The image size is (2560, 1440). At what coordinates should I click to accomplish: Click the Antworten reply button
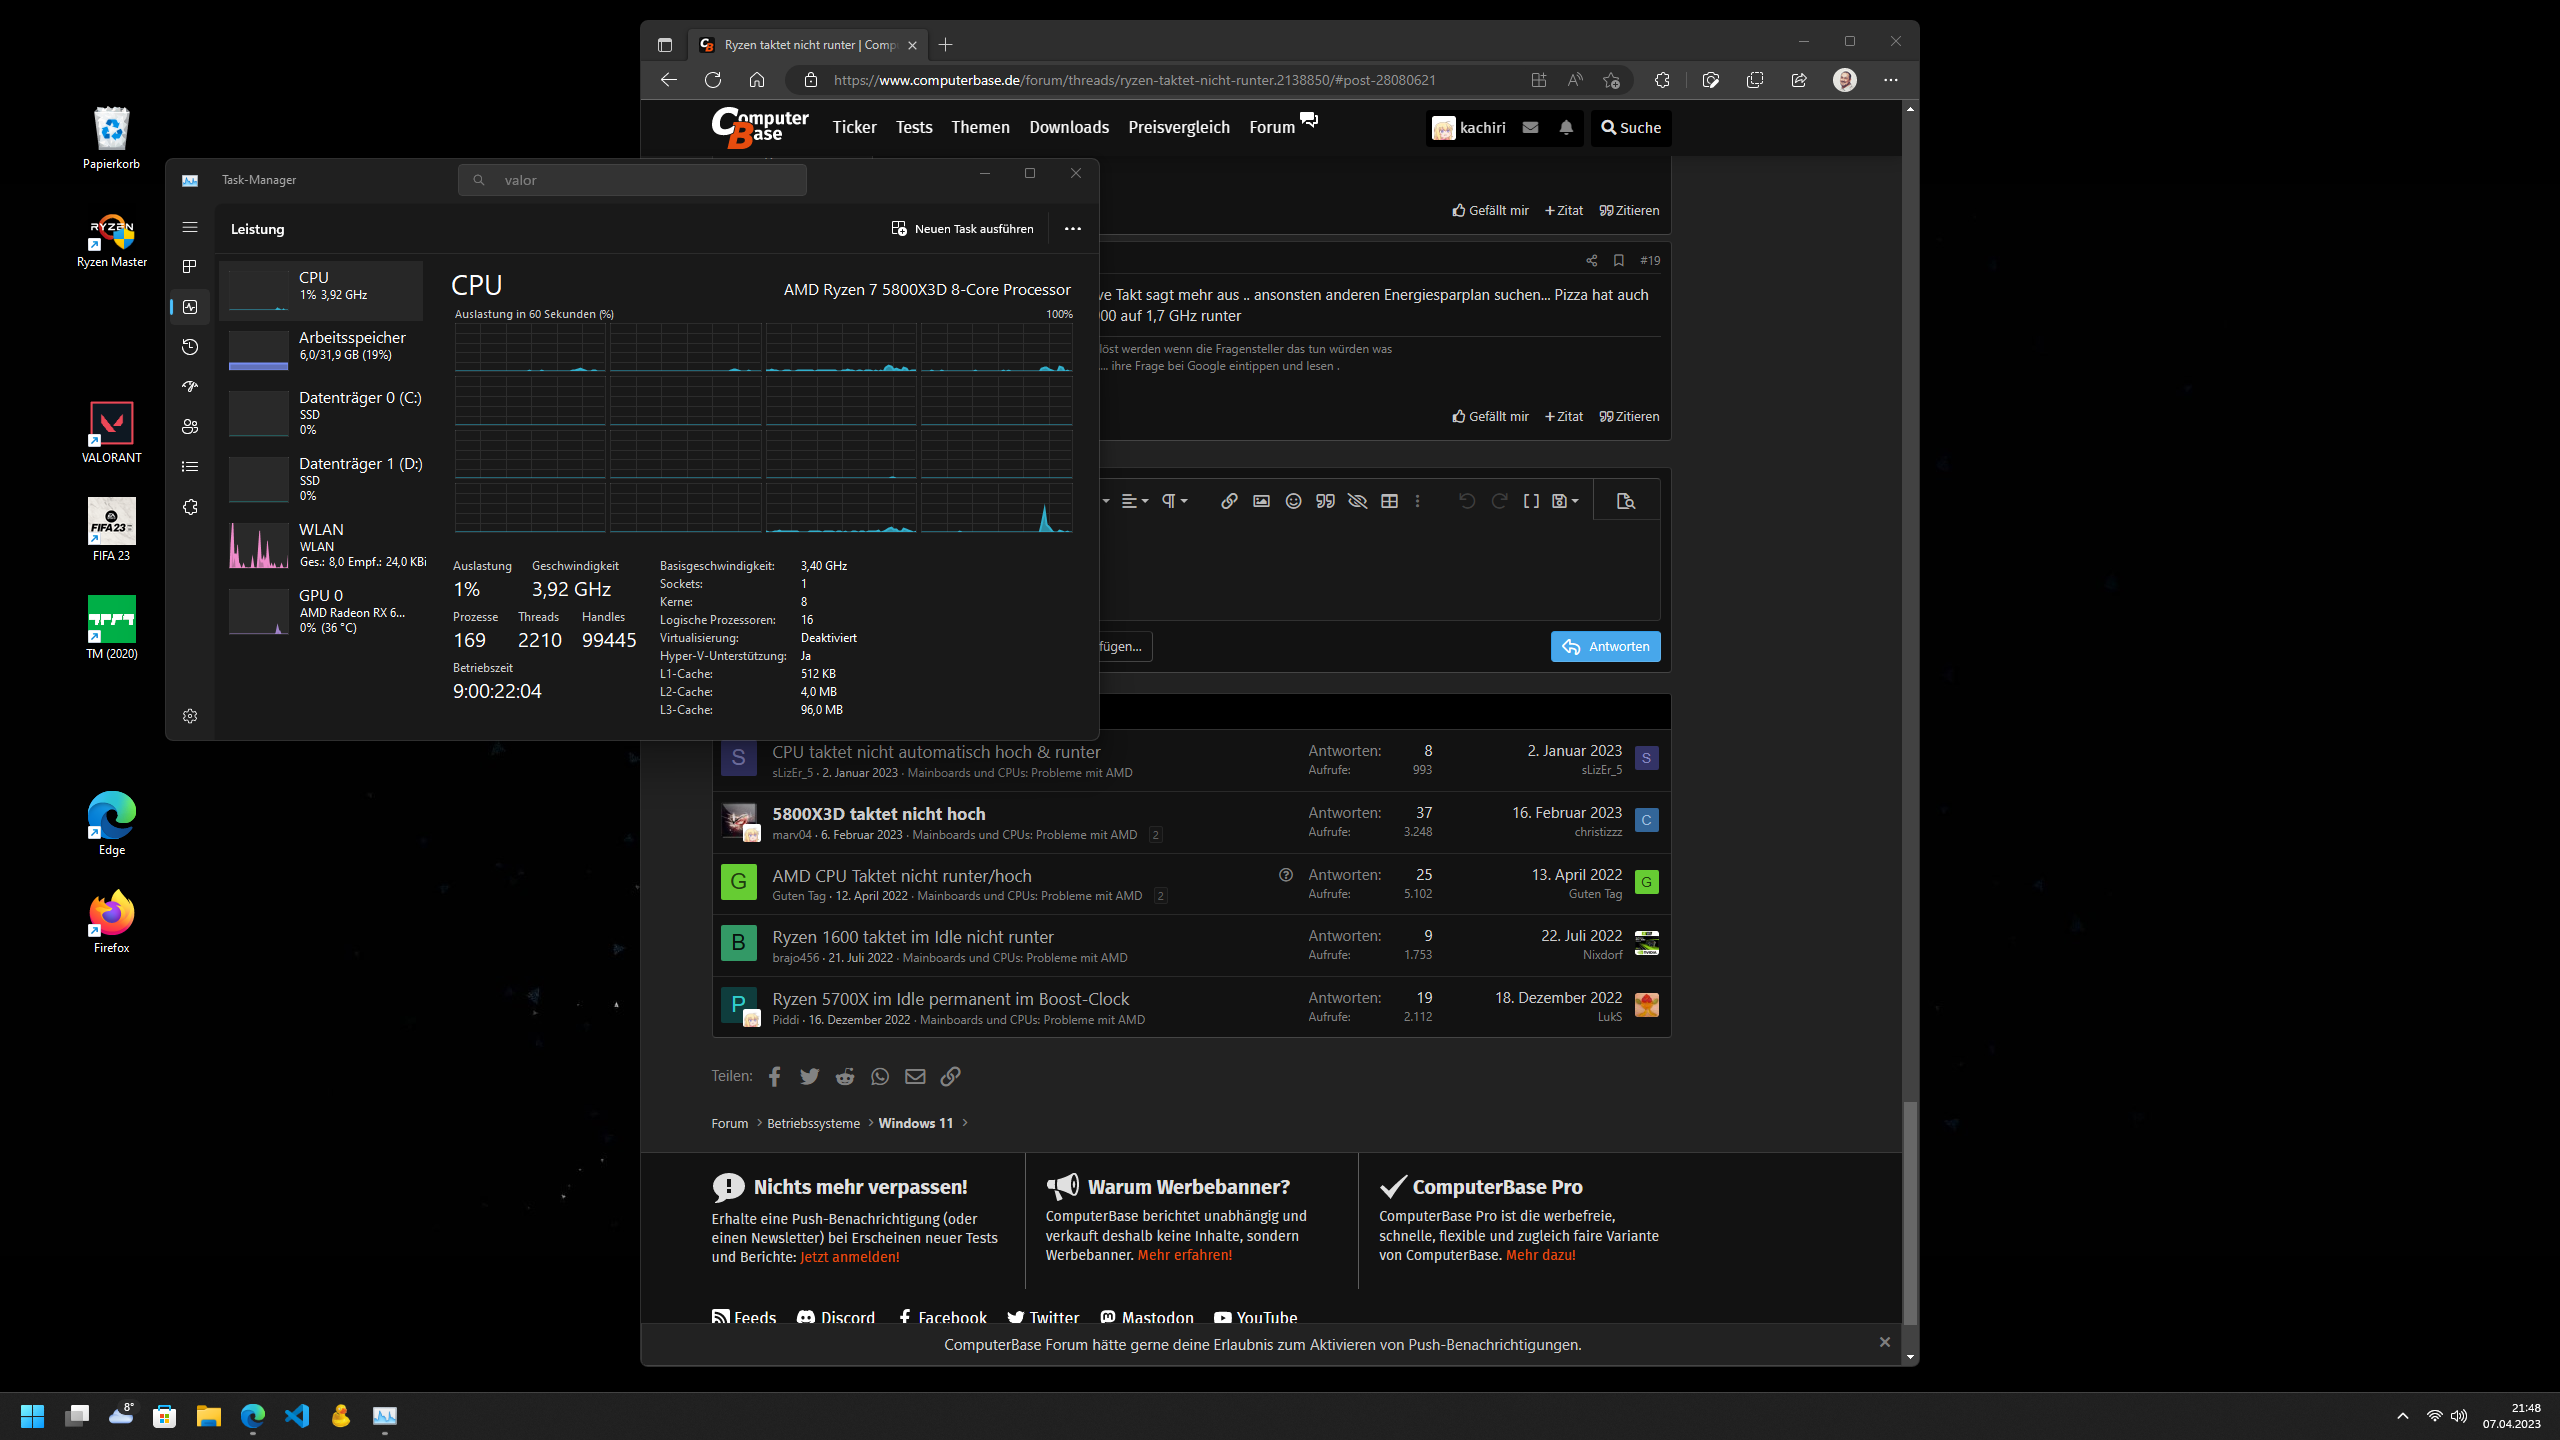coord(1605,646)
